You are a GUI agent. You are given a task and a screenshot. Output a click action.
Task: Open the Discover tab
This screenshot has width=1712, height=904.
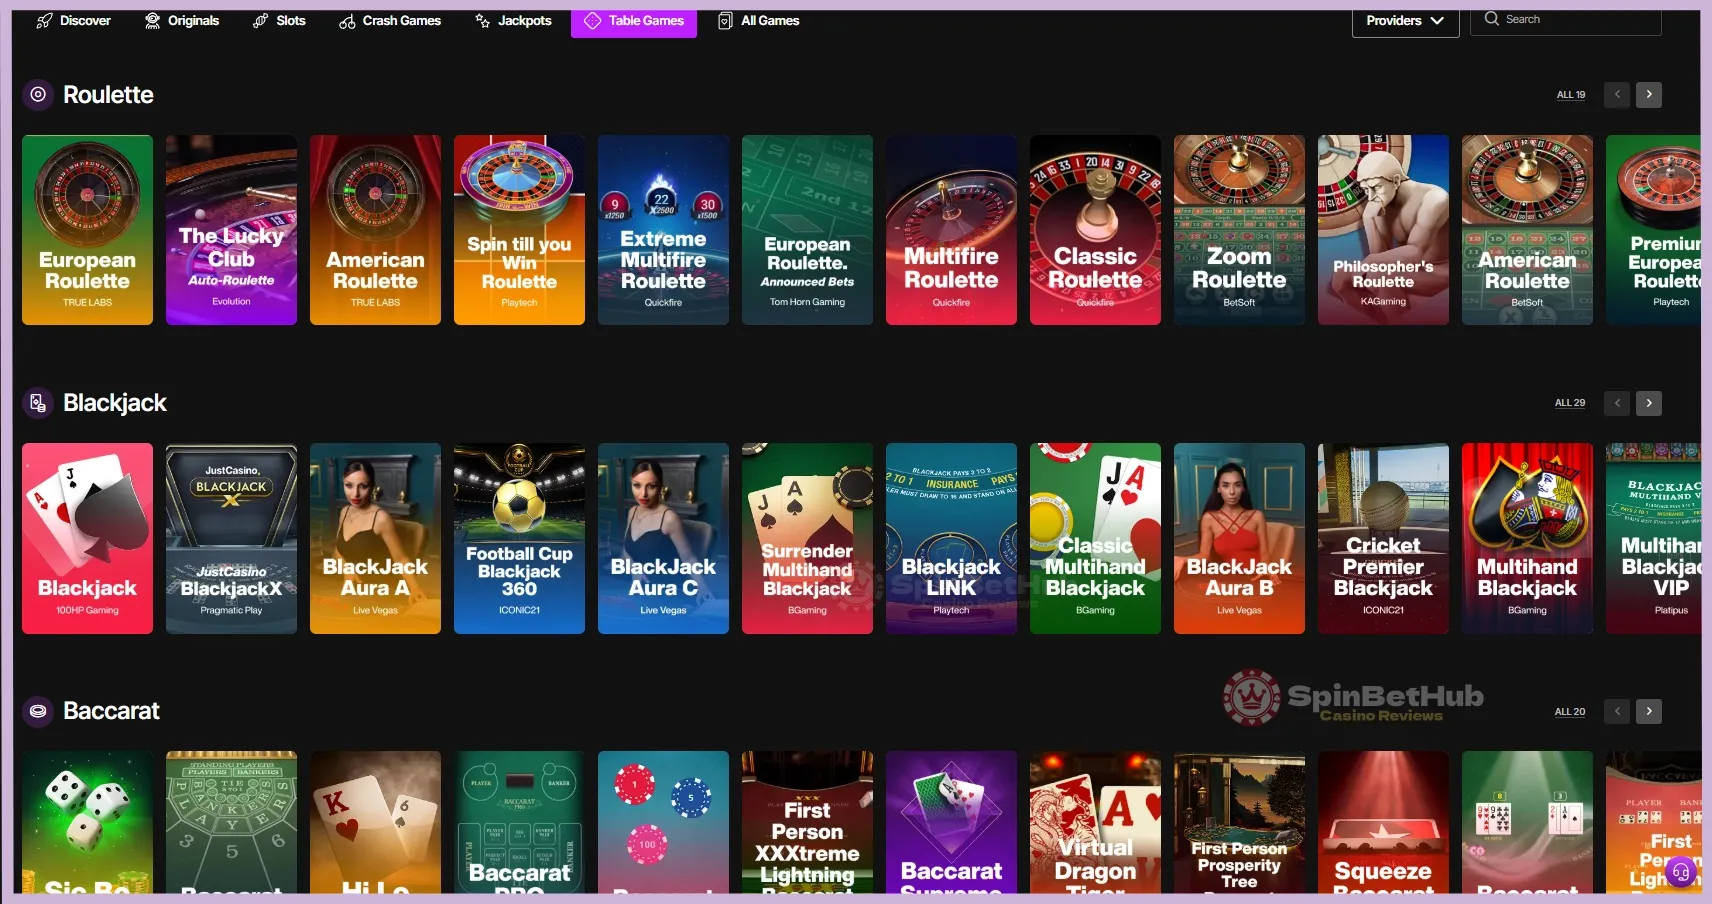tap(73, 20)
